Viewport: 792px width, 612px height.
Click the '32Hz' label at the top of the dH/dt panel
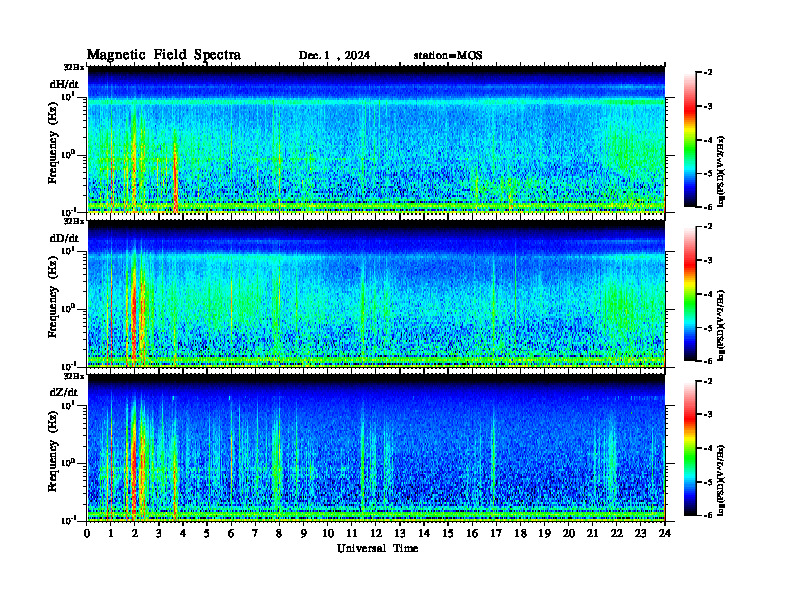tap(74, 67)
